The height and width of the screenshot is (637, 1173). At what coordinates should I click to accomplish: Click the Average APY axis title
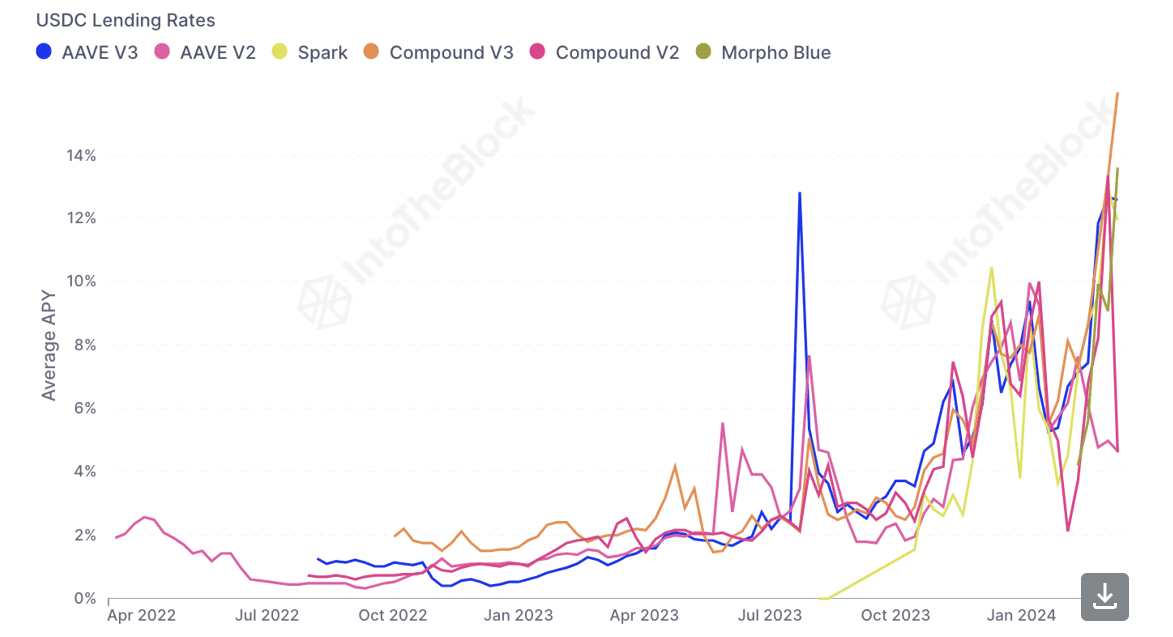pos(49,345)
